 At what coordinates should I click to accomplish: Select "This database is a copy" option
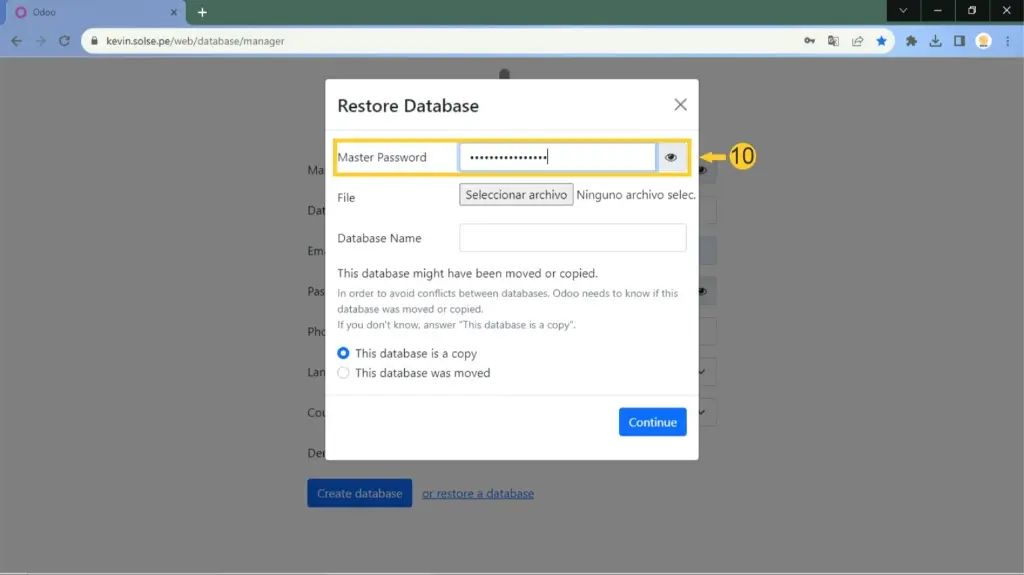344,353
